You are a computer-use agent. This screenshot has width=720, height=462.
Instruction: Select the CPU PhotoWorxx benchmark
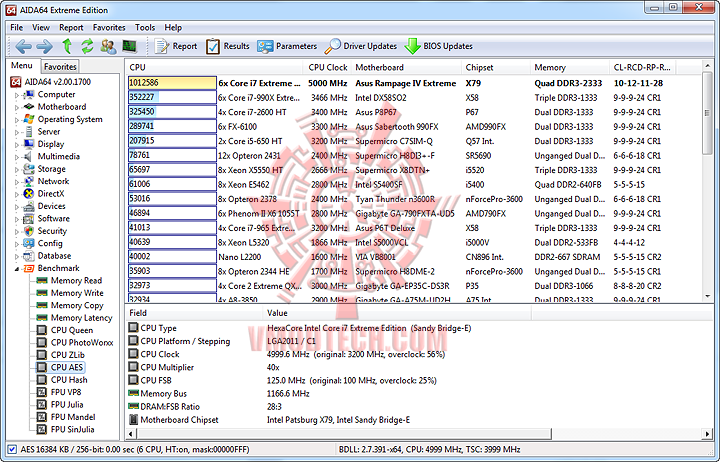[75, 343]
